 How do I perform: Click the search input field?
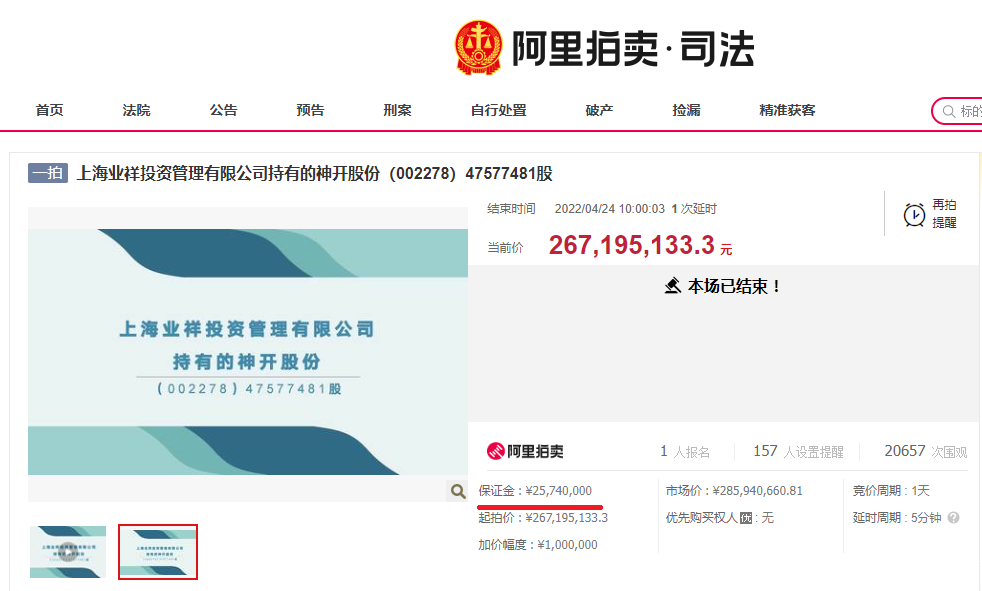pos(958,111)
